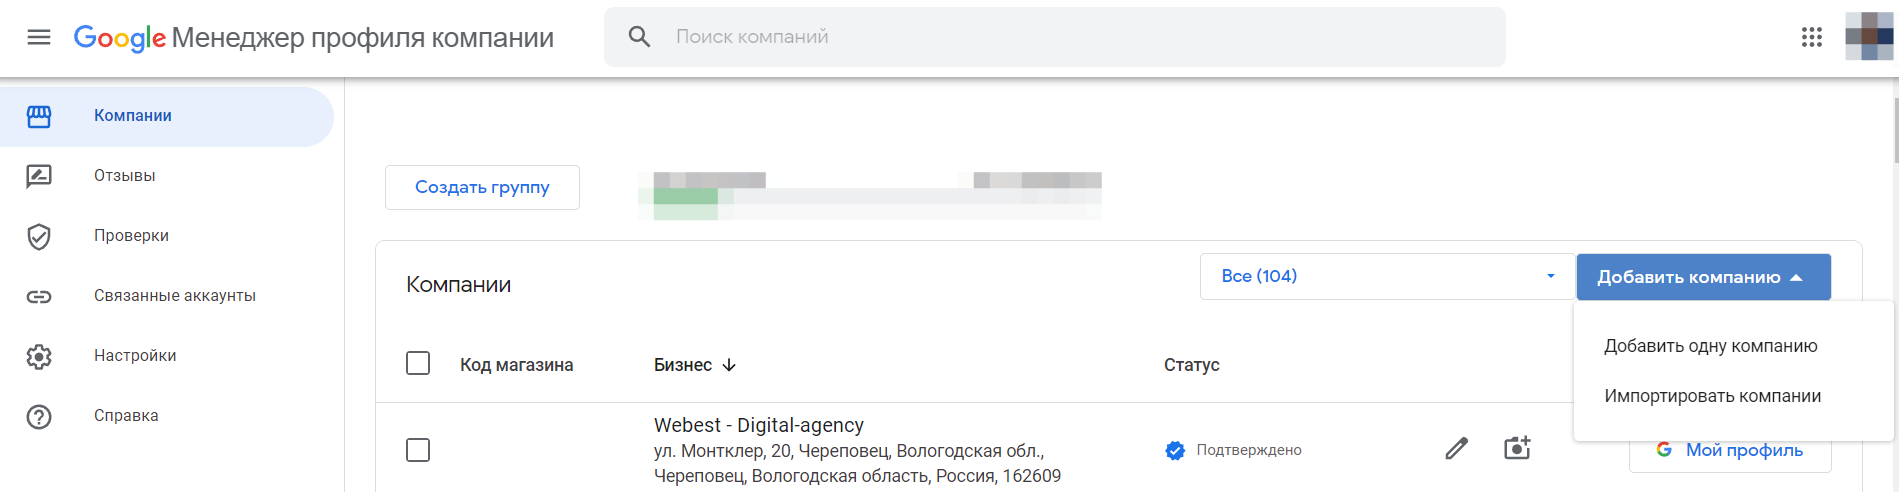Choose Импортировать компании from the menu
Screen dimensions: 1899x492
pyautogui.click(x=1712, y=396)
